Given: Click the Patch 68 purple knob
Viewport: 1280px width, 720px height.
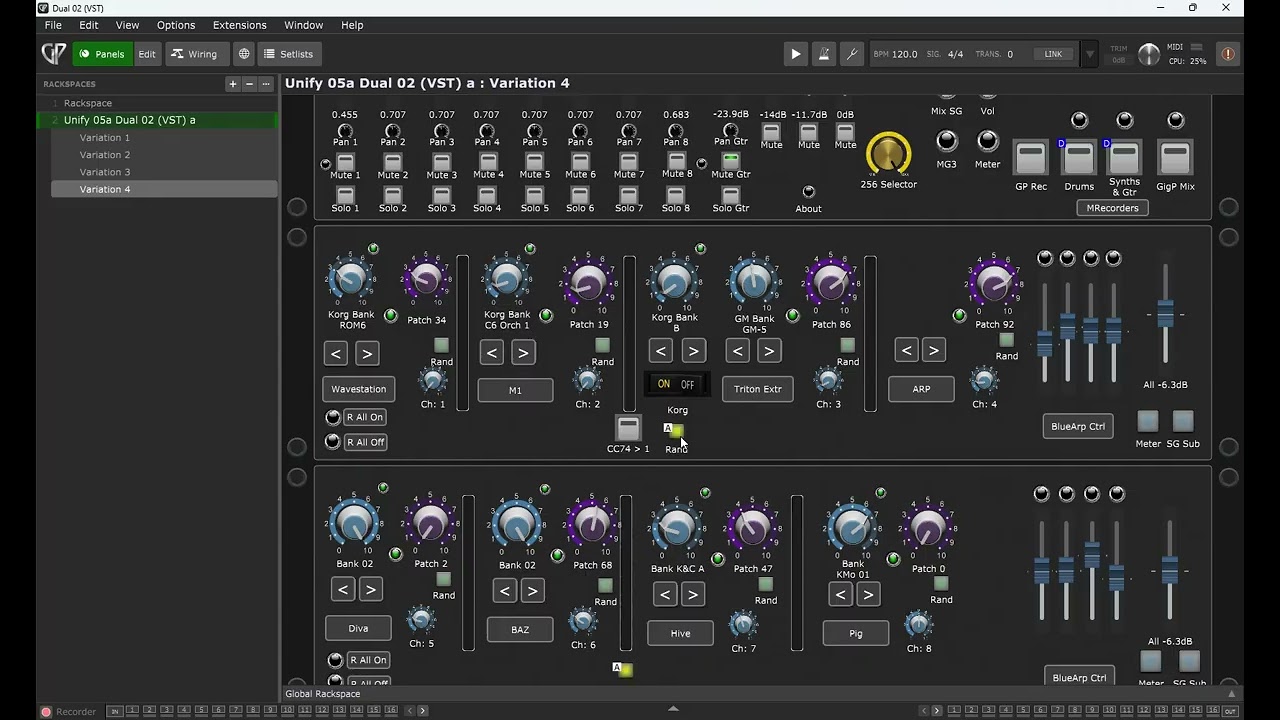Looking at the screenshot, I should [x=592, y=525].
